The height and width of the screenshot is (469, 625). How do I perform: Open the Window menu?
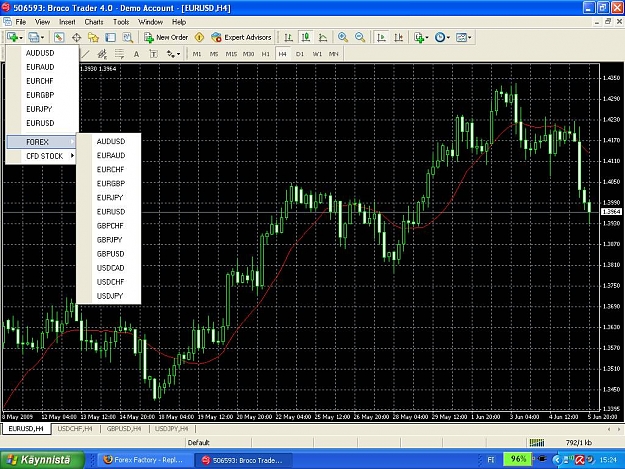(x=150, y=22)
